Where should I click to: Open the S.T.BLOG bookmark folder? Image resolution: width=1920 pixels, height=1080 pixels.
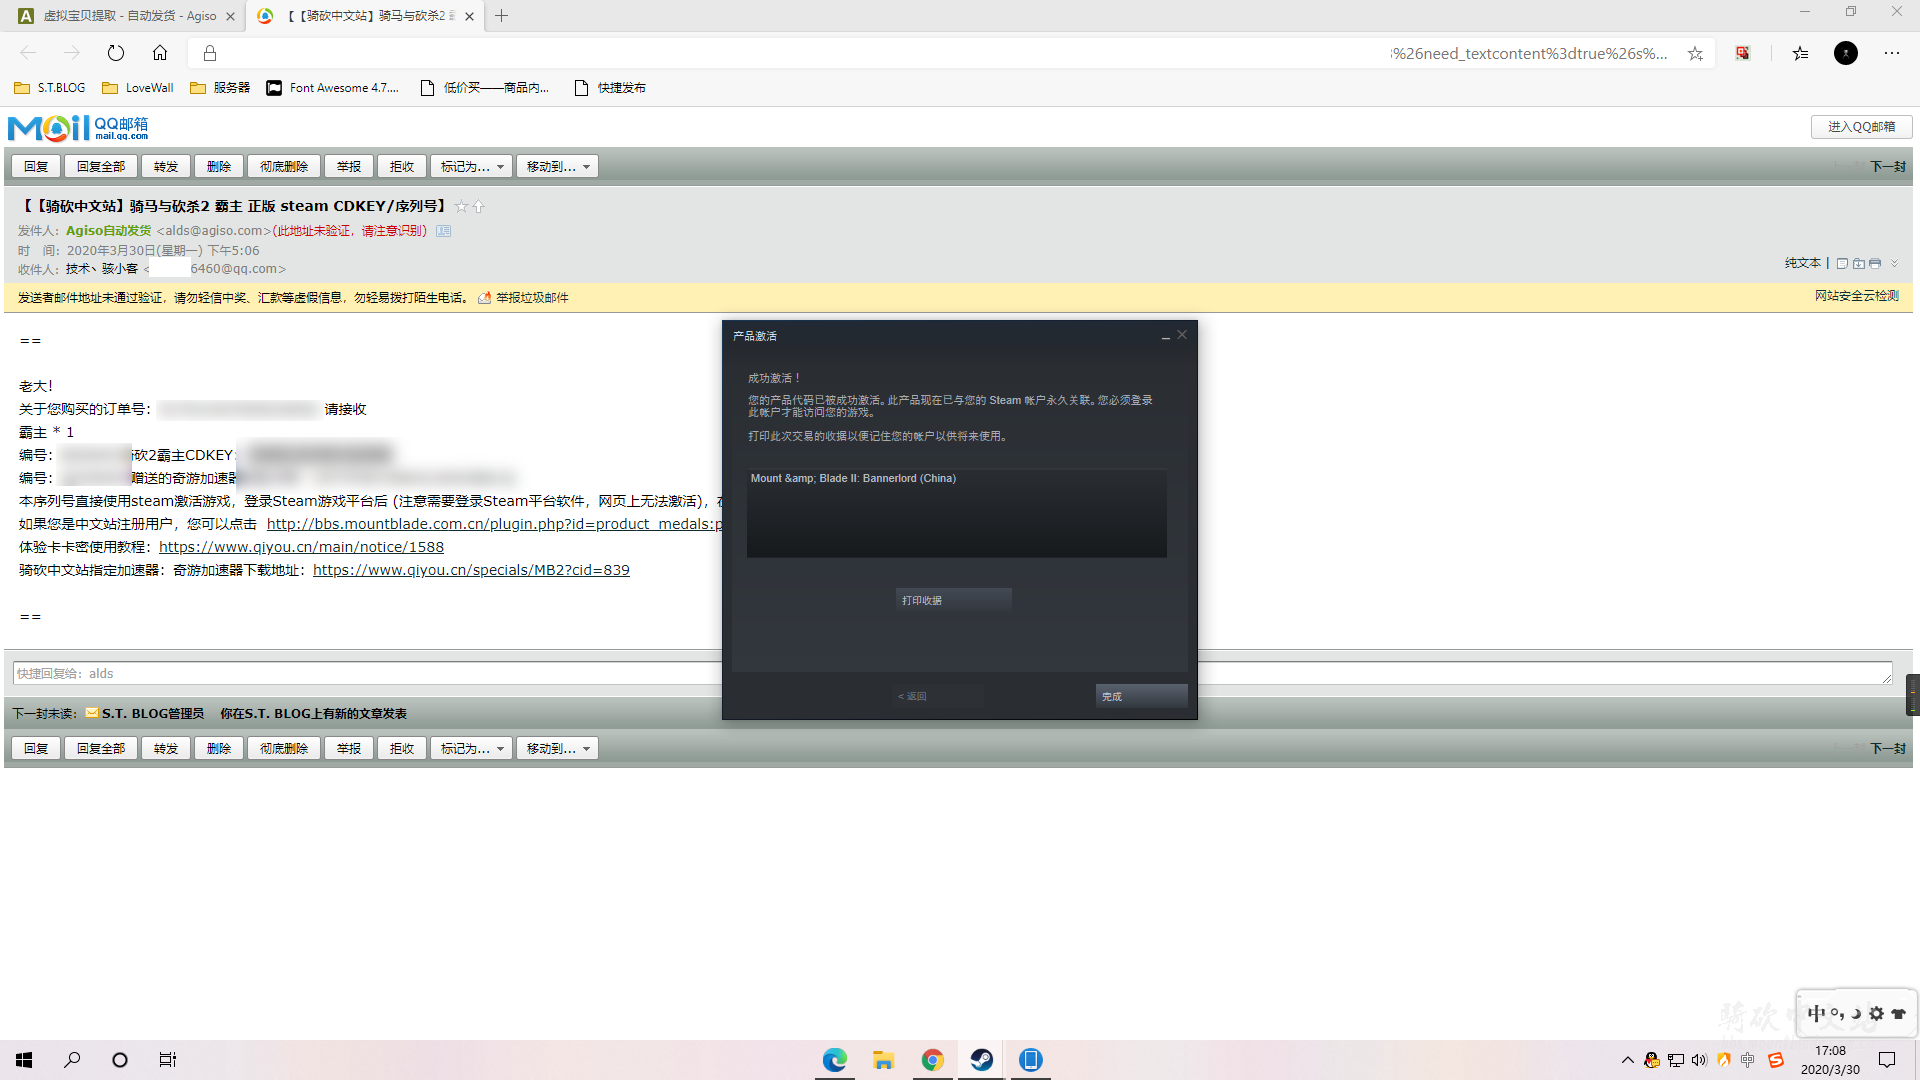click(x=50, y=88)
